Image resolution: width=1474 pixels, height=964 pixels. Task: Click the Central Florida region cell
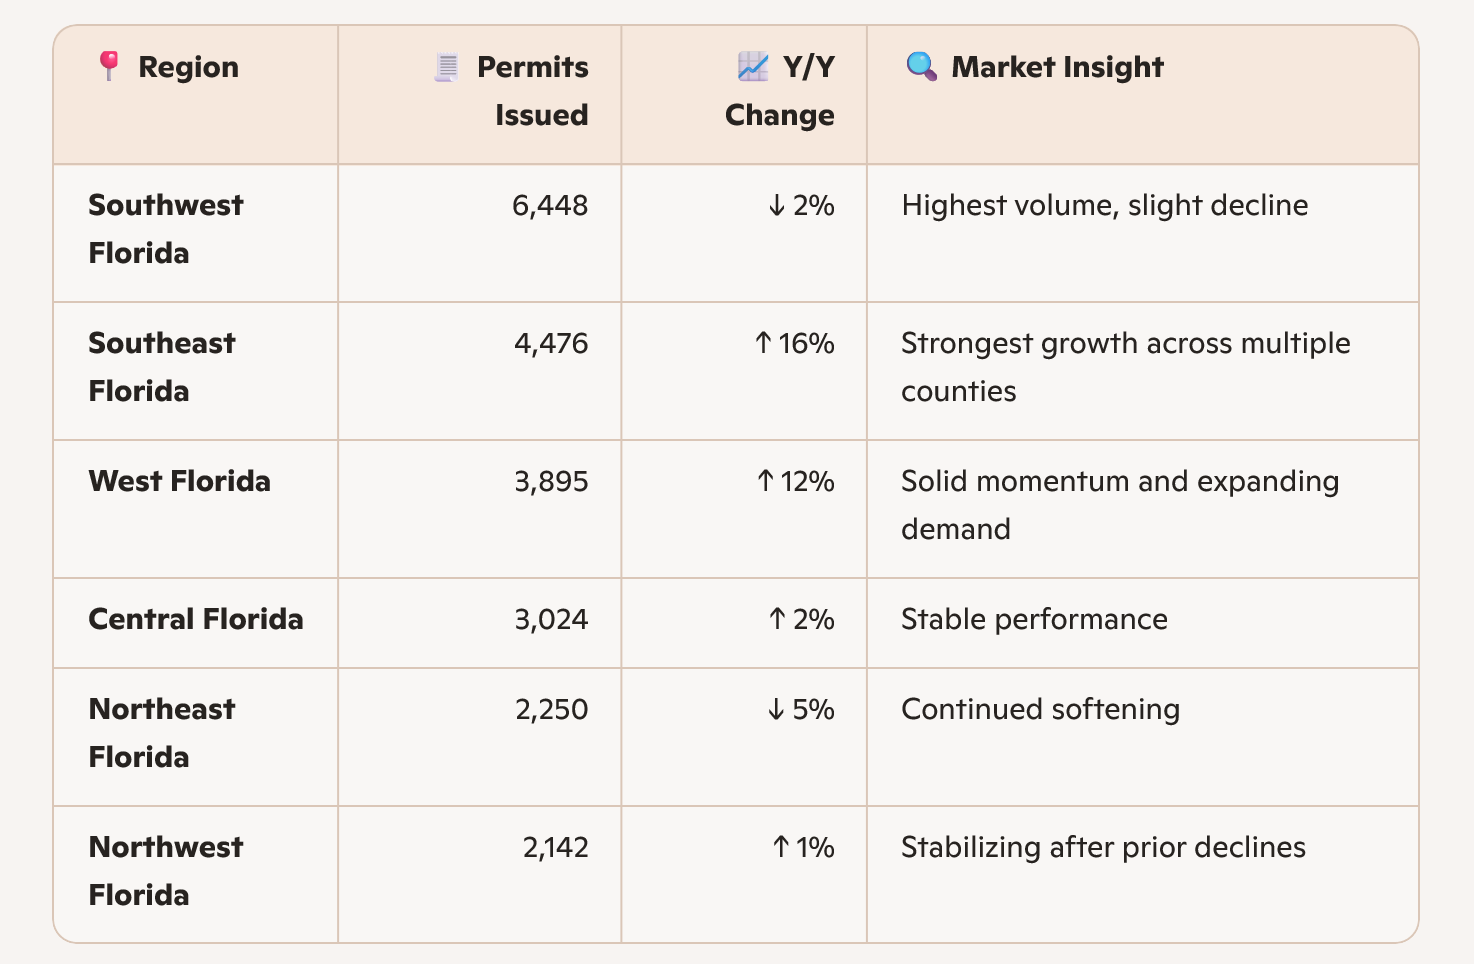point(196,619)
